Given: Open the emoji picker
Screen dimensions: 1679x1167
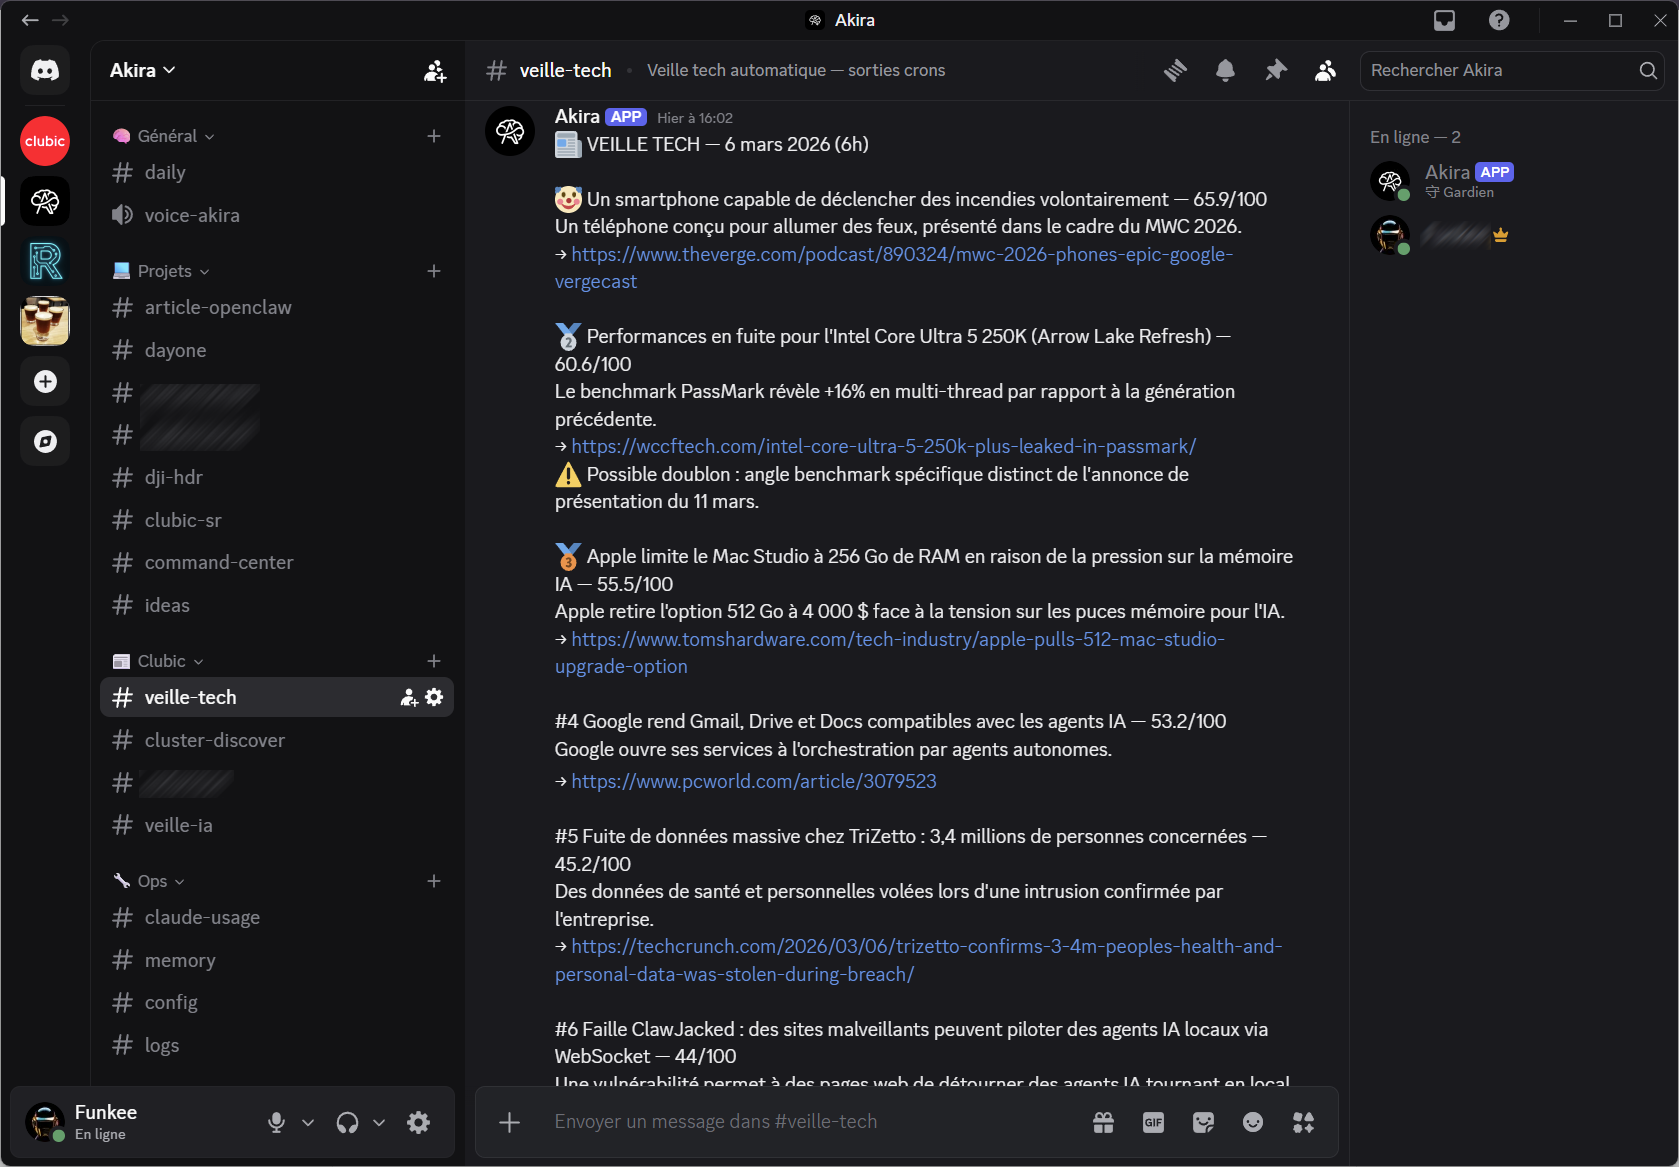Looking at the screenshot, I should [x=1253, y=1122].
